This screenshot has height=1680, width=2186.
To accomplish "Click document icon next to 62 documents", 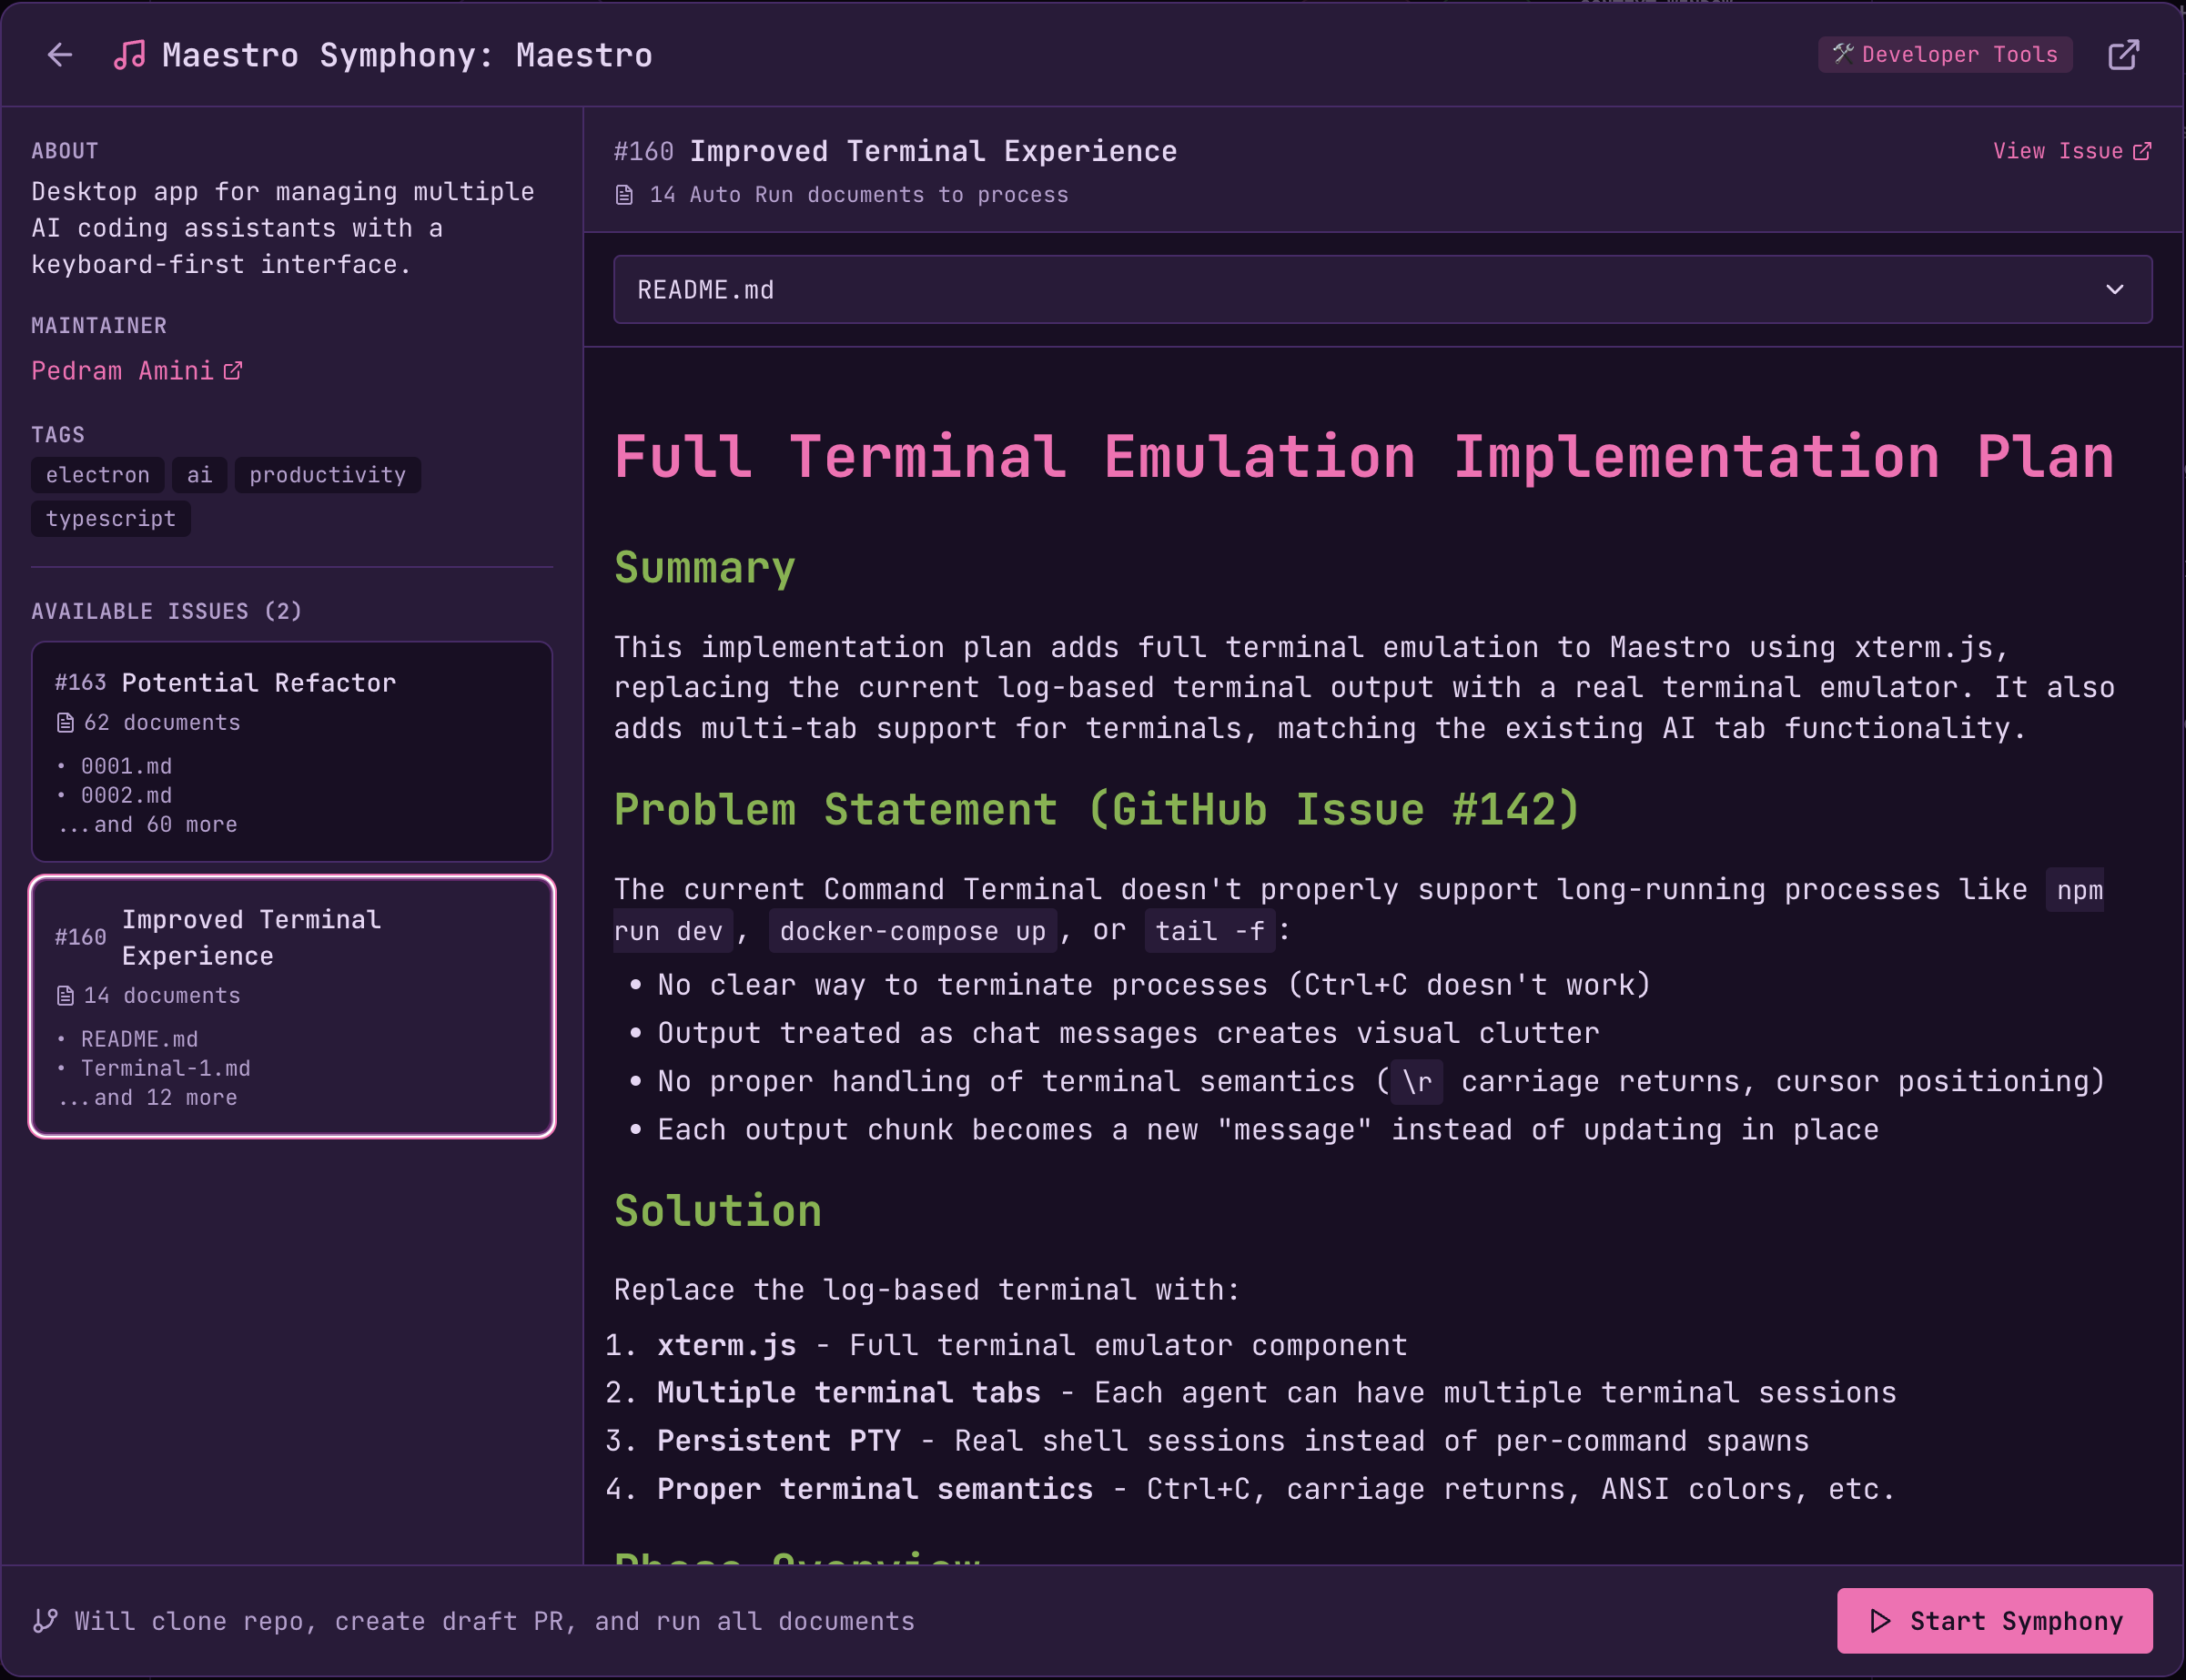I will pos(66,723).
